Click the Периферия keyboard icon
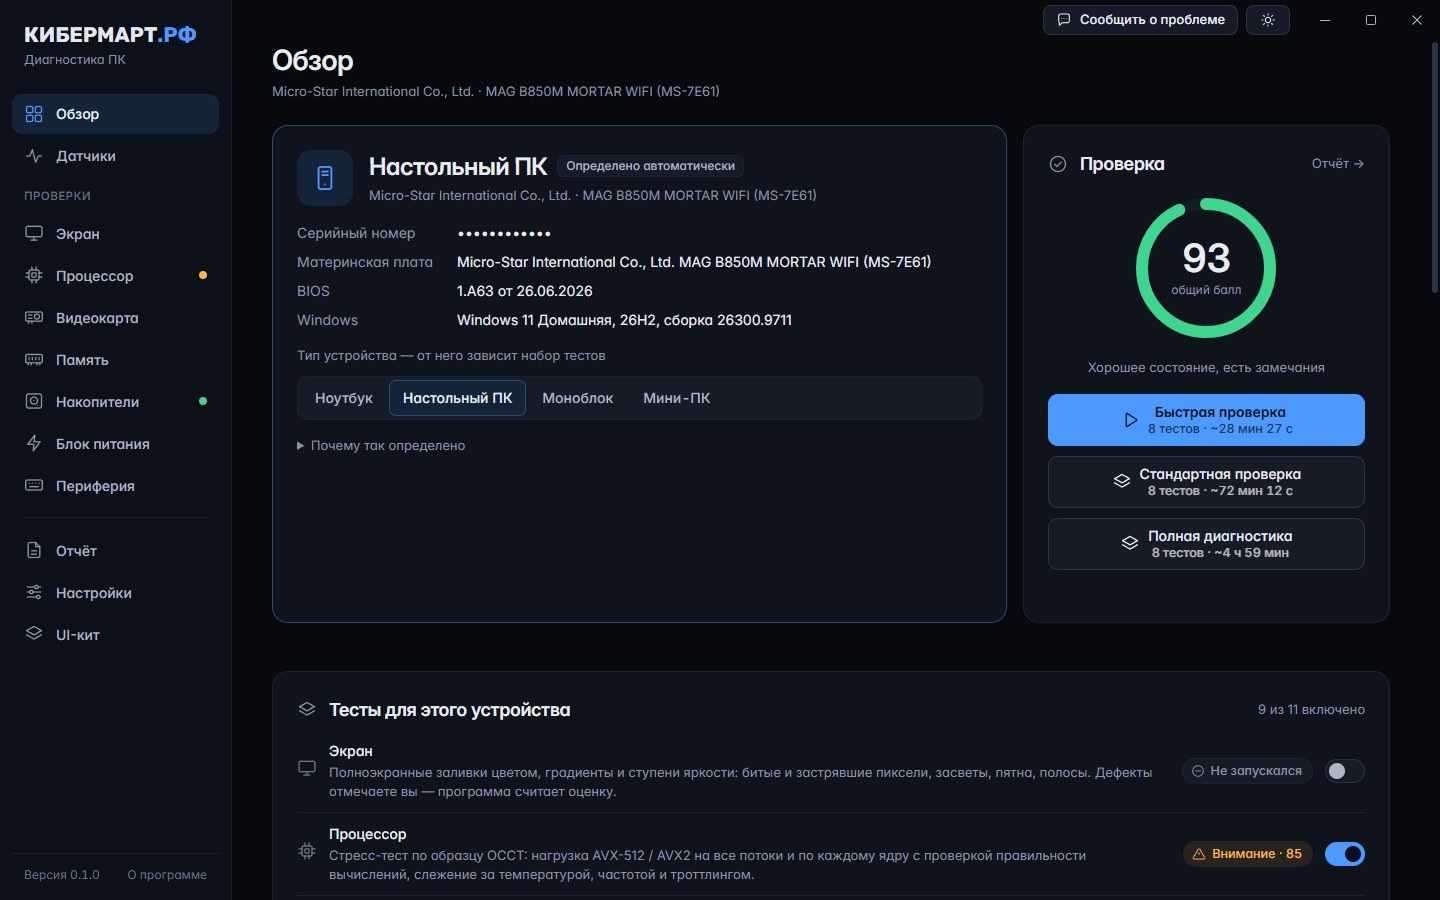The width and height of the screenshot is (1440, 900). [34, 486]
